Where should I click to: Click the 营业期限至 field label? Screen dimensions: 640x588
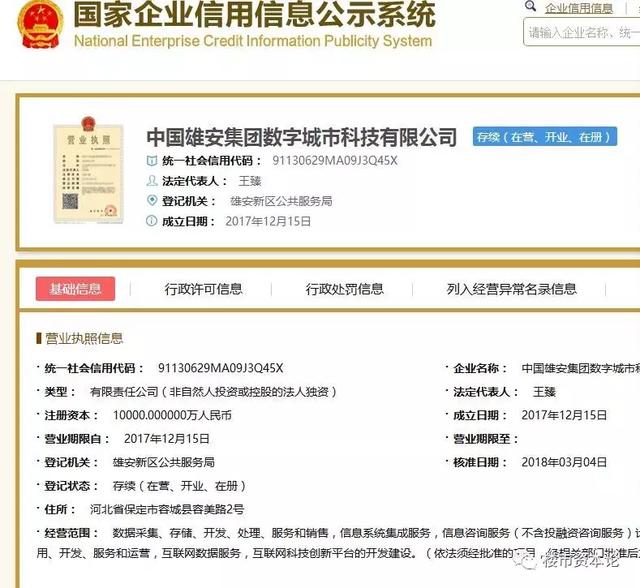pos(485,439)
